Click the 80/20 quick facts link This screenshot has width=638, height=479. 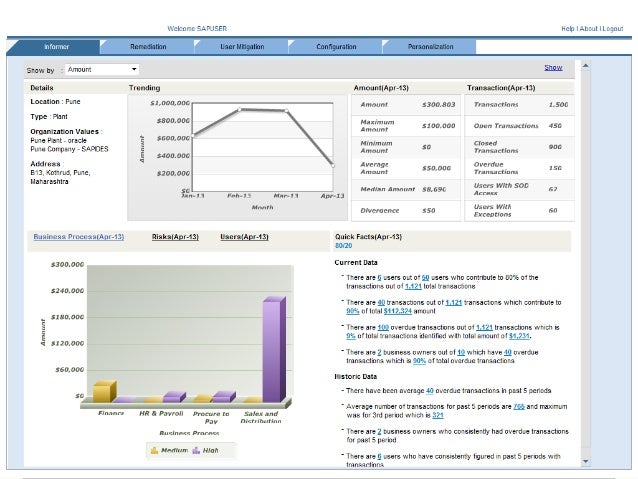[343, 246]
